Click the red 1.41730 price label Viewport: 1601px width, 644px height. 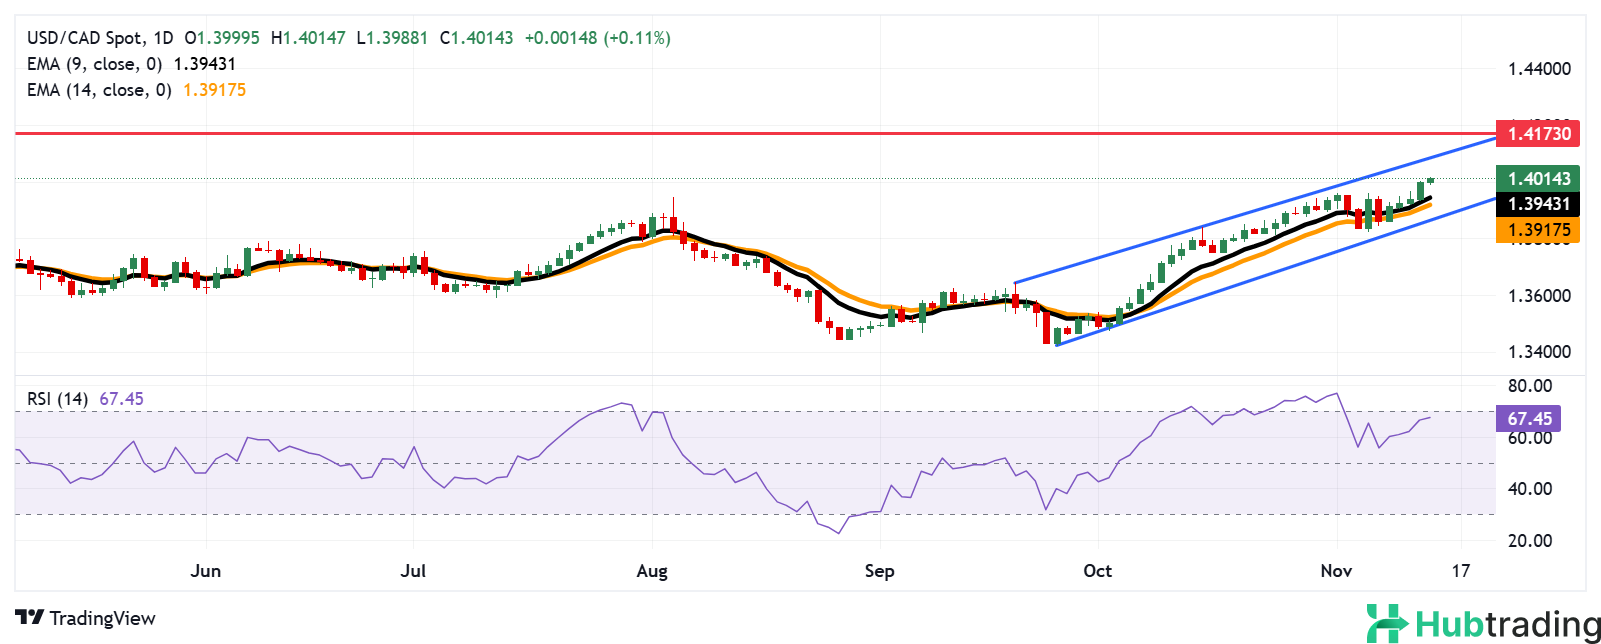pos(1539,133)
